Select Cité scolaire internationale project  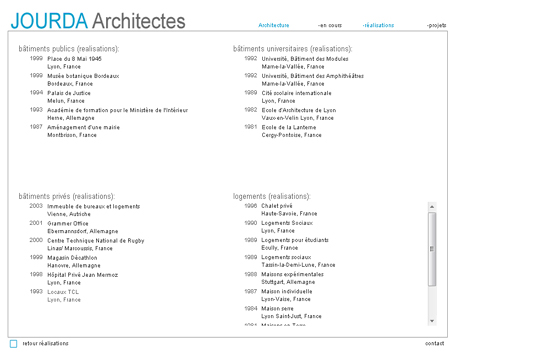[x=296, y=93]
